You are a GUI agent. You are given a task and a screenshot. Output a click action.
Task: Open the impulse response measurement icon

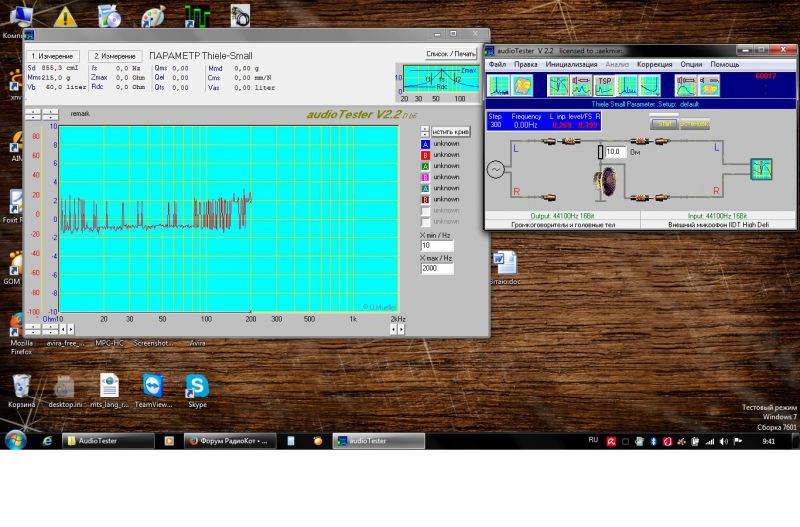pos(627,85)
